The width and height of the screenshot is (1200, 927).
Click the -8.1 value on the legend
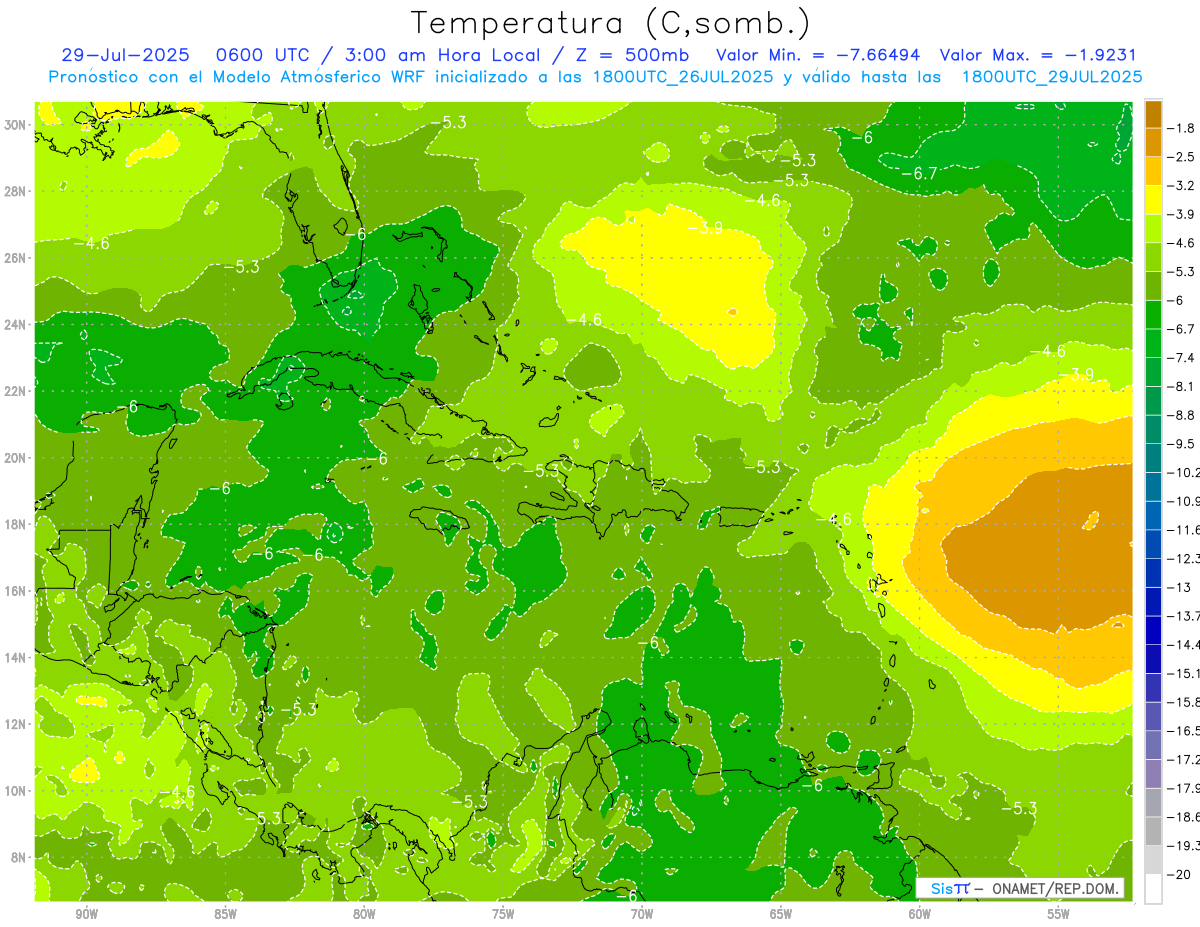[x=1181, y=386]
